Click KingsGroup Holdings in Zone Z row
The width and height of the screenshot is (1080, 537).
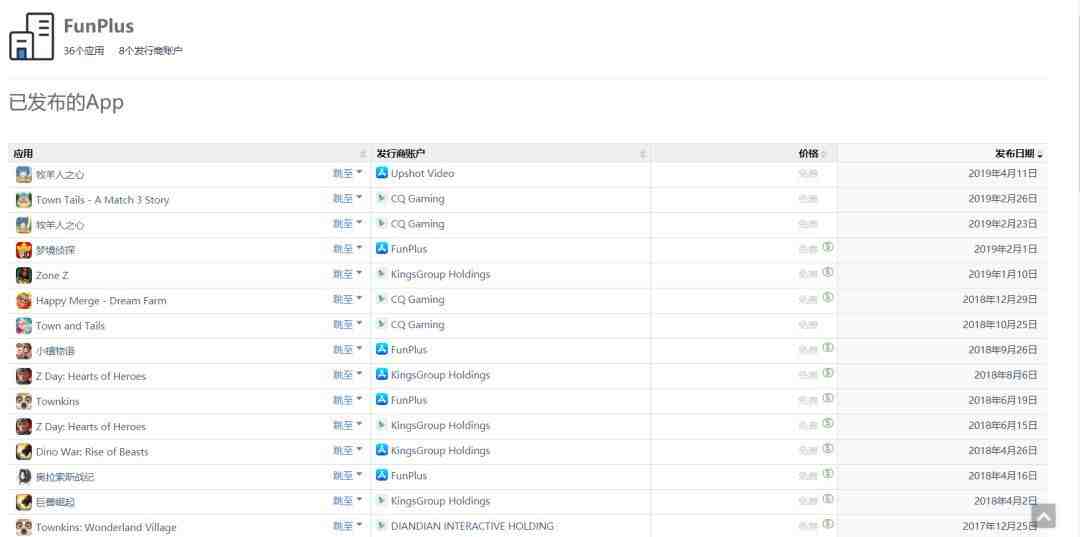point(440,274)
